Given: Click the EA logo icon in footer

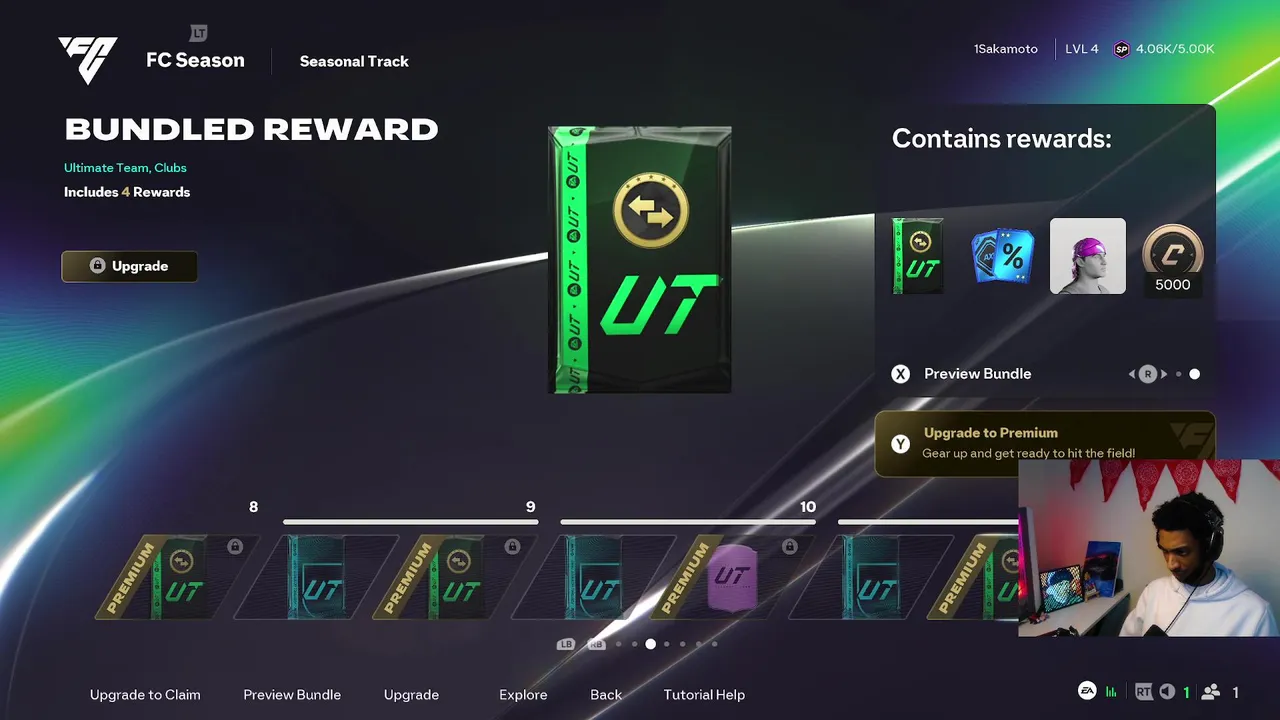Looking at the screenshot, I should 1087,691.
